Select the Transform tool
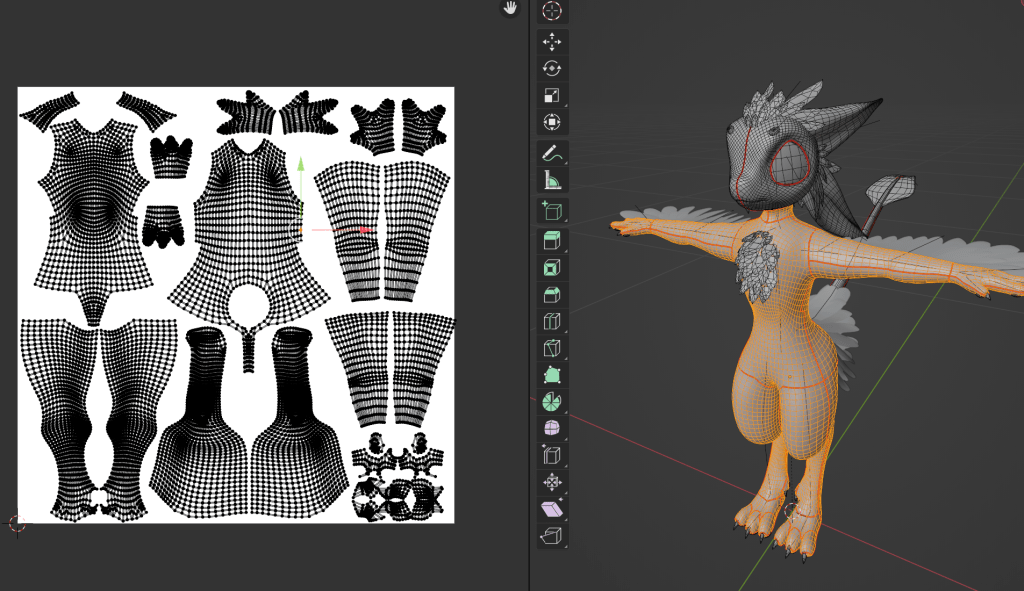1024x591 pixels. pyautogui.click(x=552, y=123)
